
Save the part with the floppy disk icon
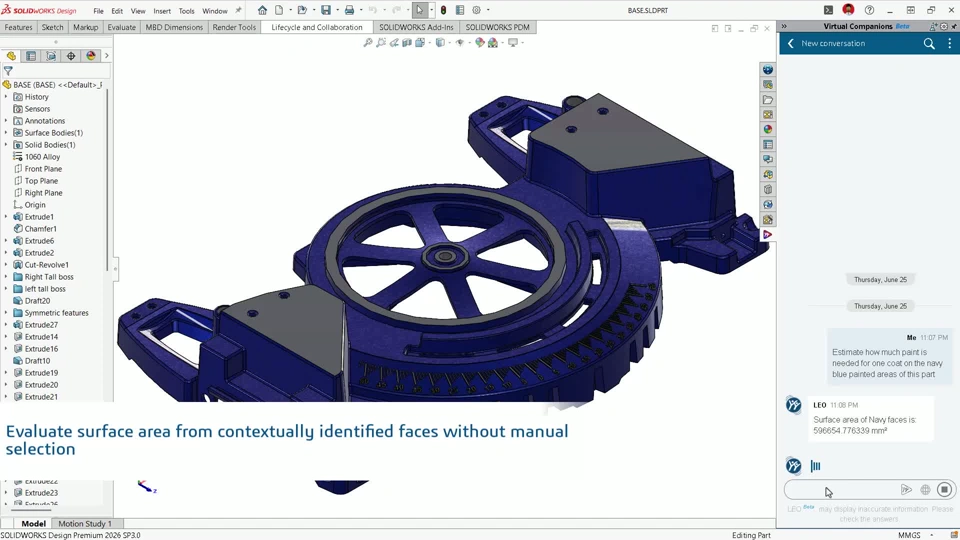coord(326,10)
